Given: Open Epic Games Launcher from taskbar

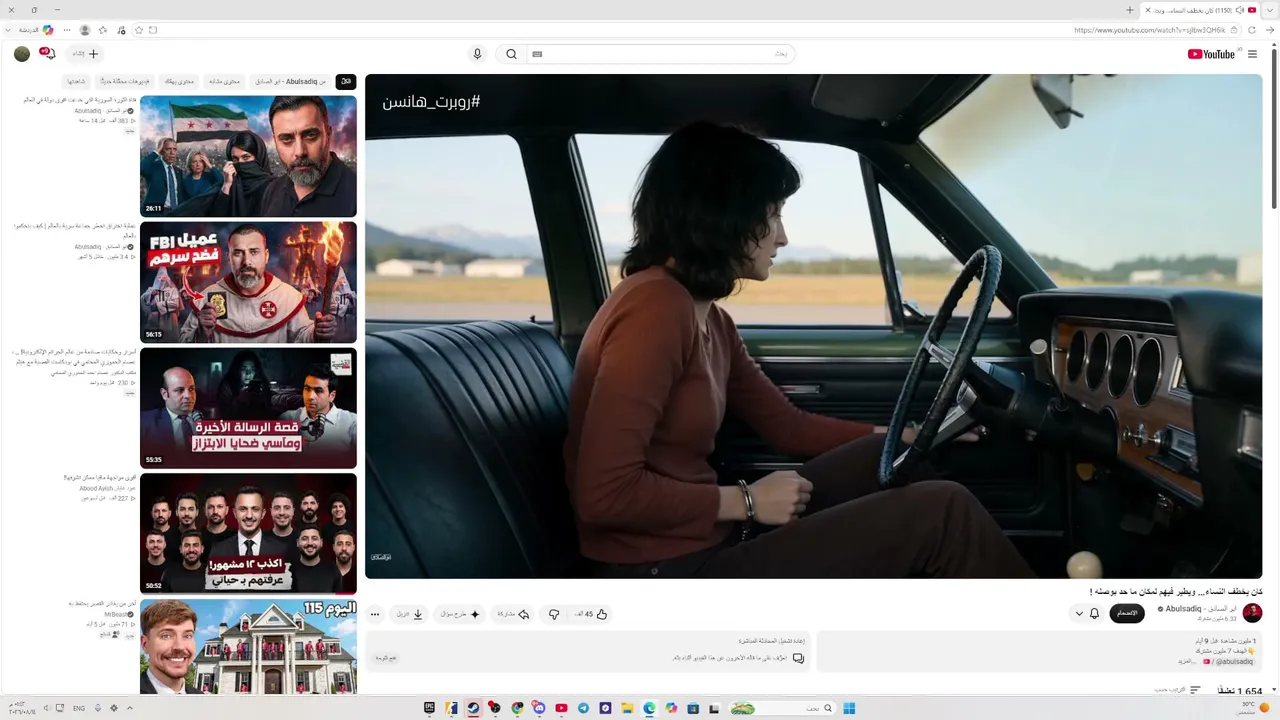Looking at the screenshot, I should point(429,708).
